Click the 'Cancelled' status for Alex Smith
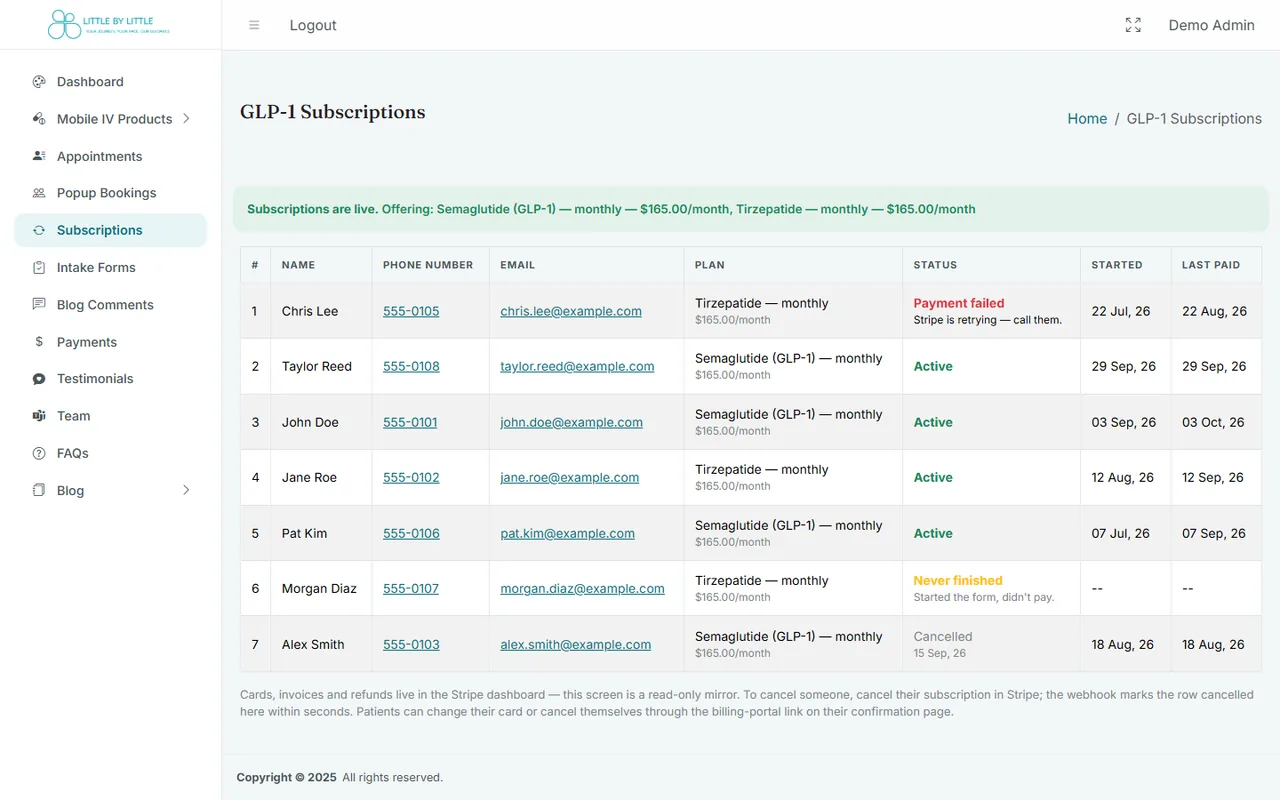 coord(943,636)
